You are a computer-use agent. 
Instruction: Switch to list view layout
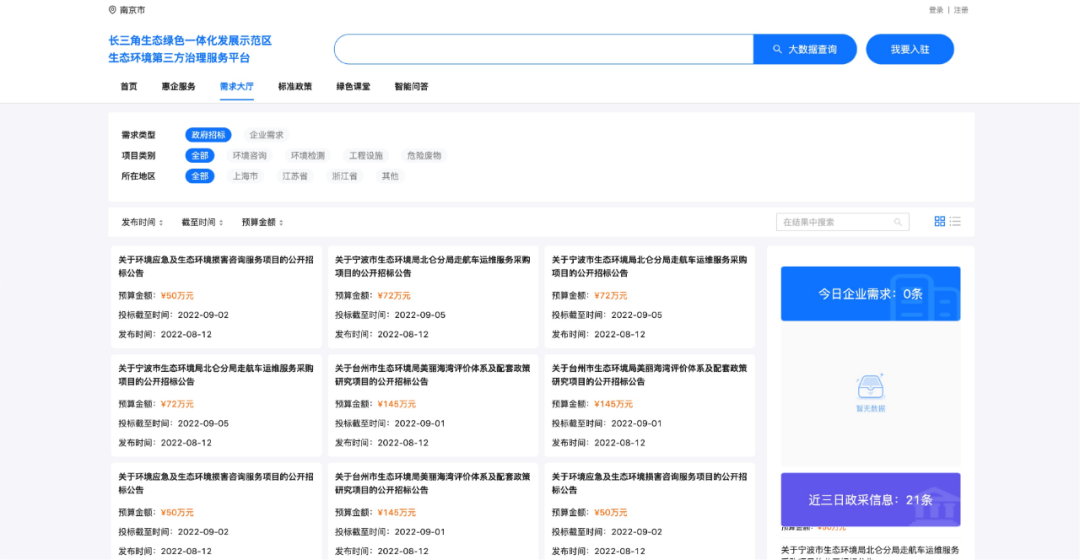click(x=955, y=221)
